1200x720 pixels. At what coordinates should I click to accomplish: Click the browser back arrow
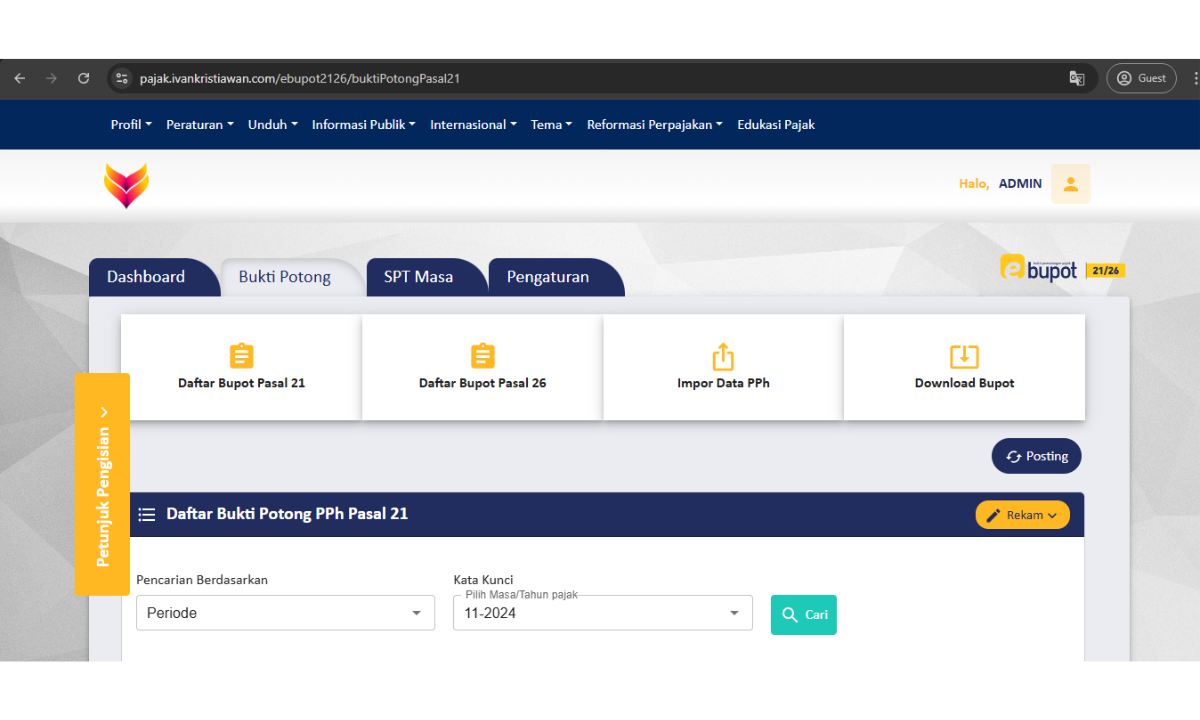tap(20, 78)
